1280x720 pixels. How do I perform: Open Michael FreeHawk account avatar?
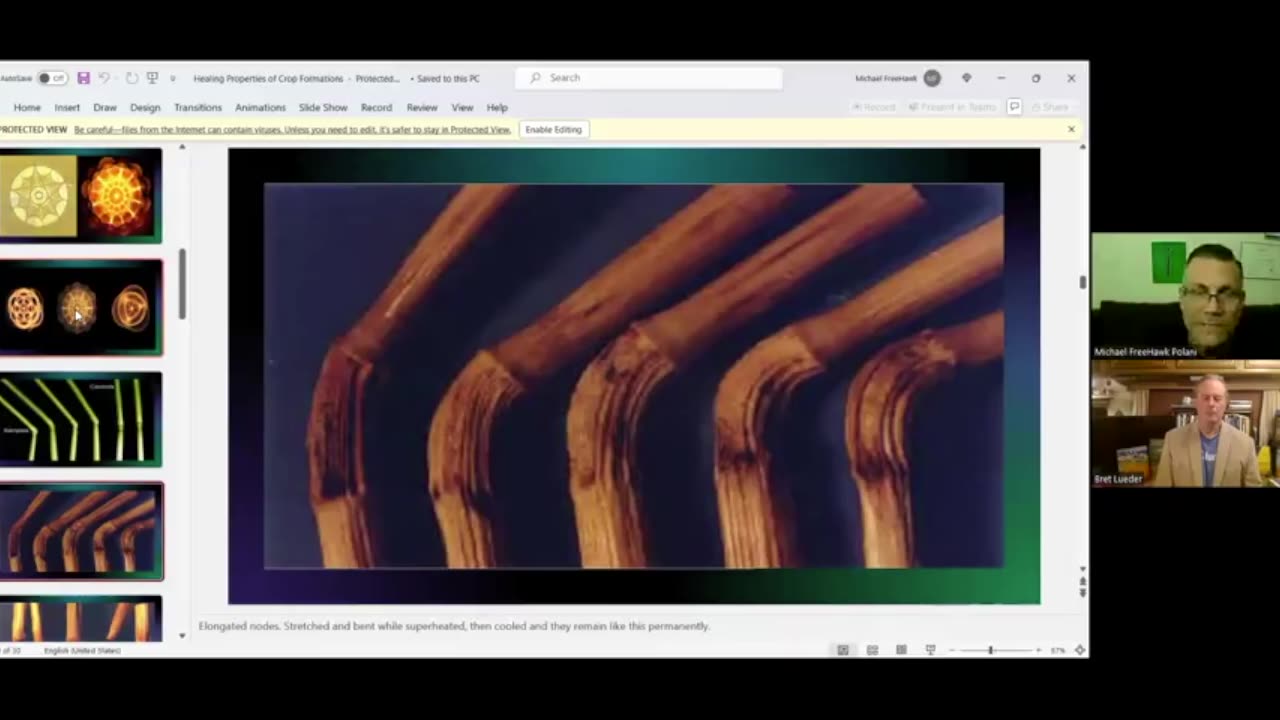[932, 78]
